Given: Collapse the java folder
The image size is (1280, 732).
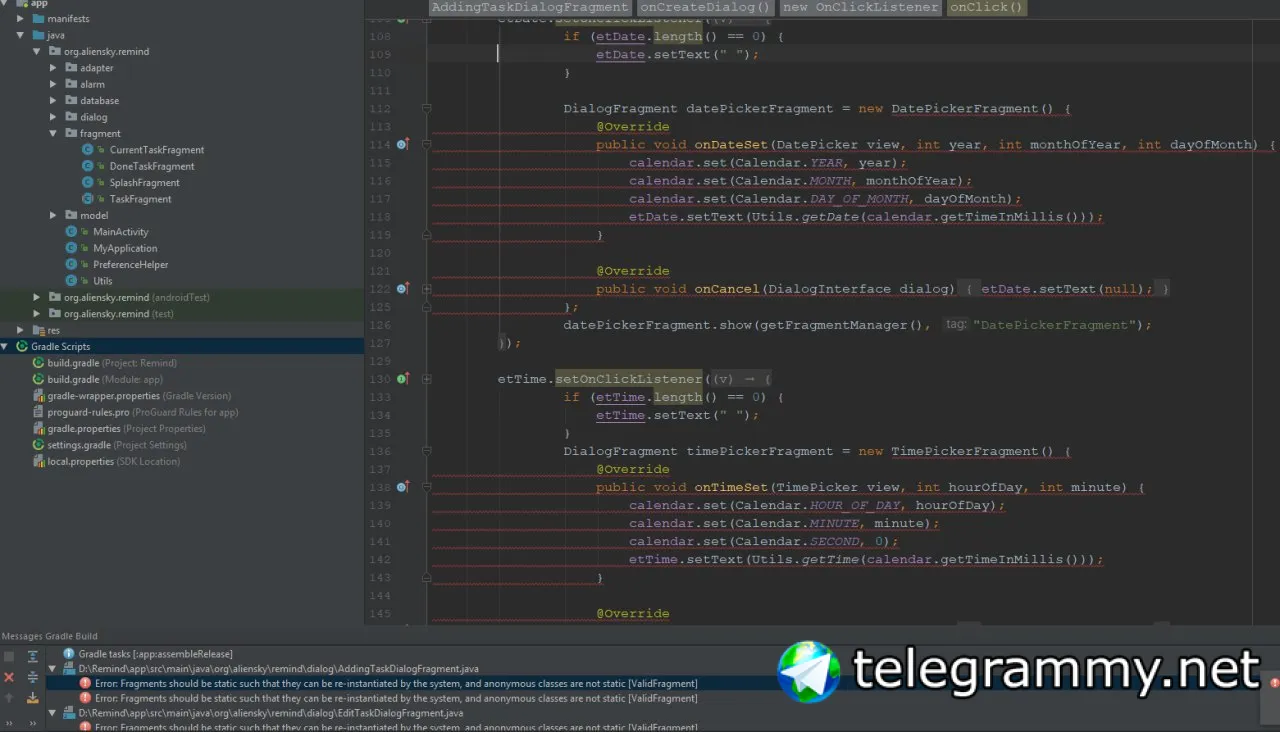Looking at the screenshot, I should tap(21, 35).
